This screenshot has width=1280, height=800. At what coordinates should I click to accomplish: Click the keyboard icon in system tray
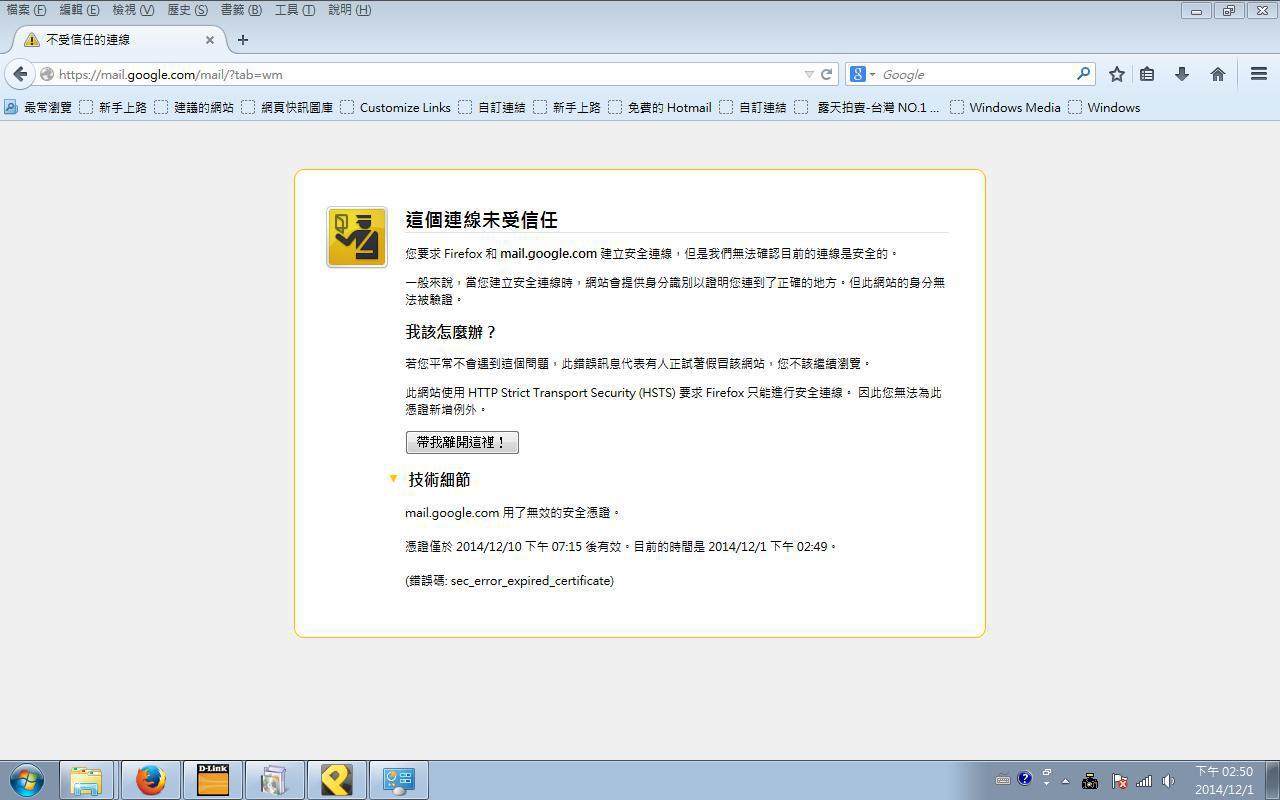point(1003,780)
